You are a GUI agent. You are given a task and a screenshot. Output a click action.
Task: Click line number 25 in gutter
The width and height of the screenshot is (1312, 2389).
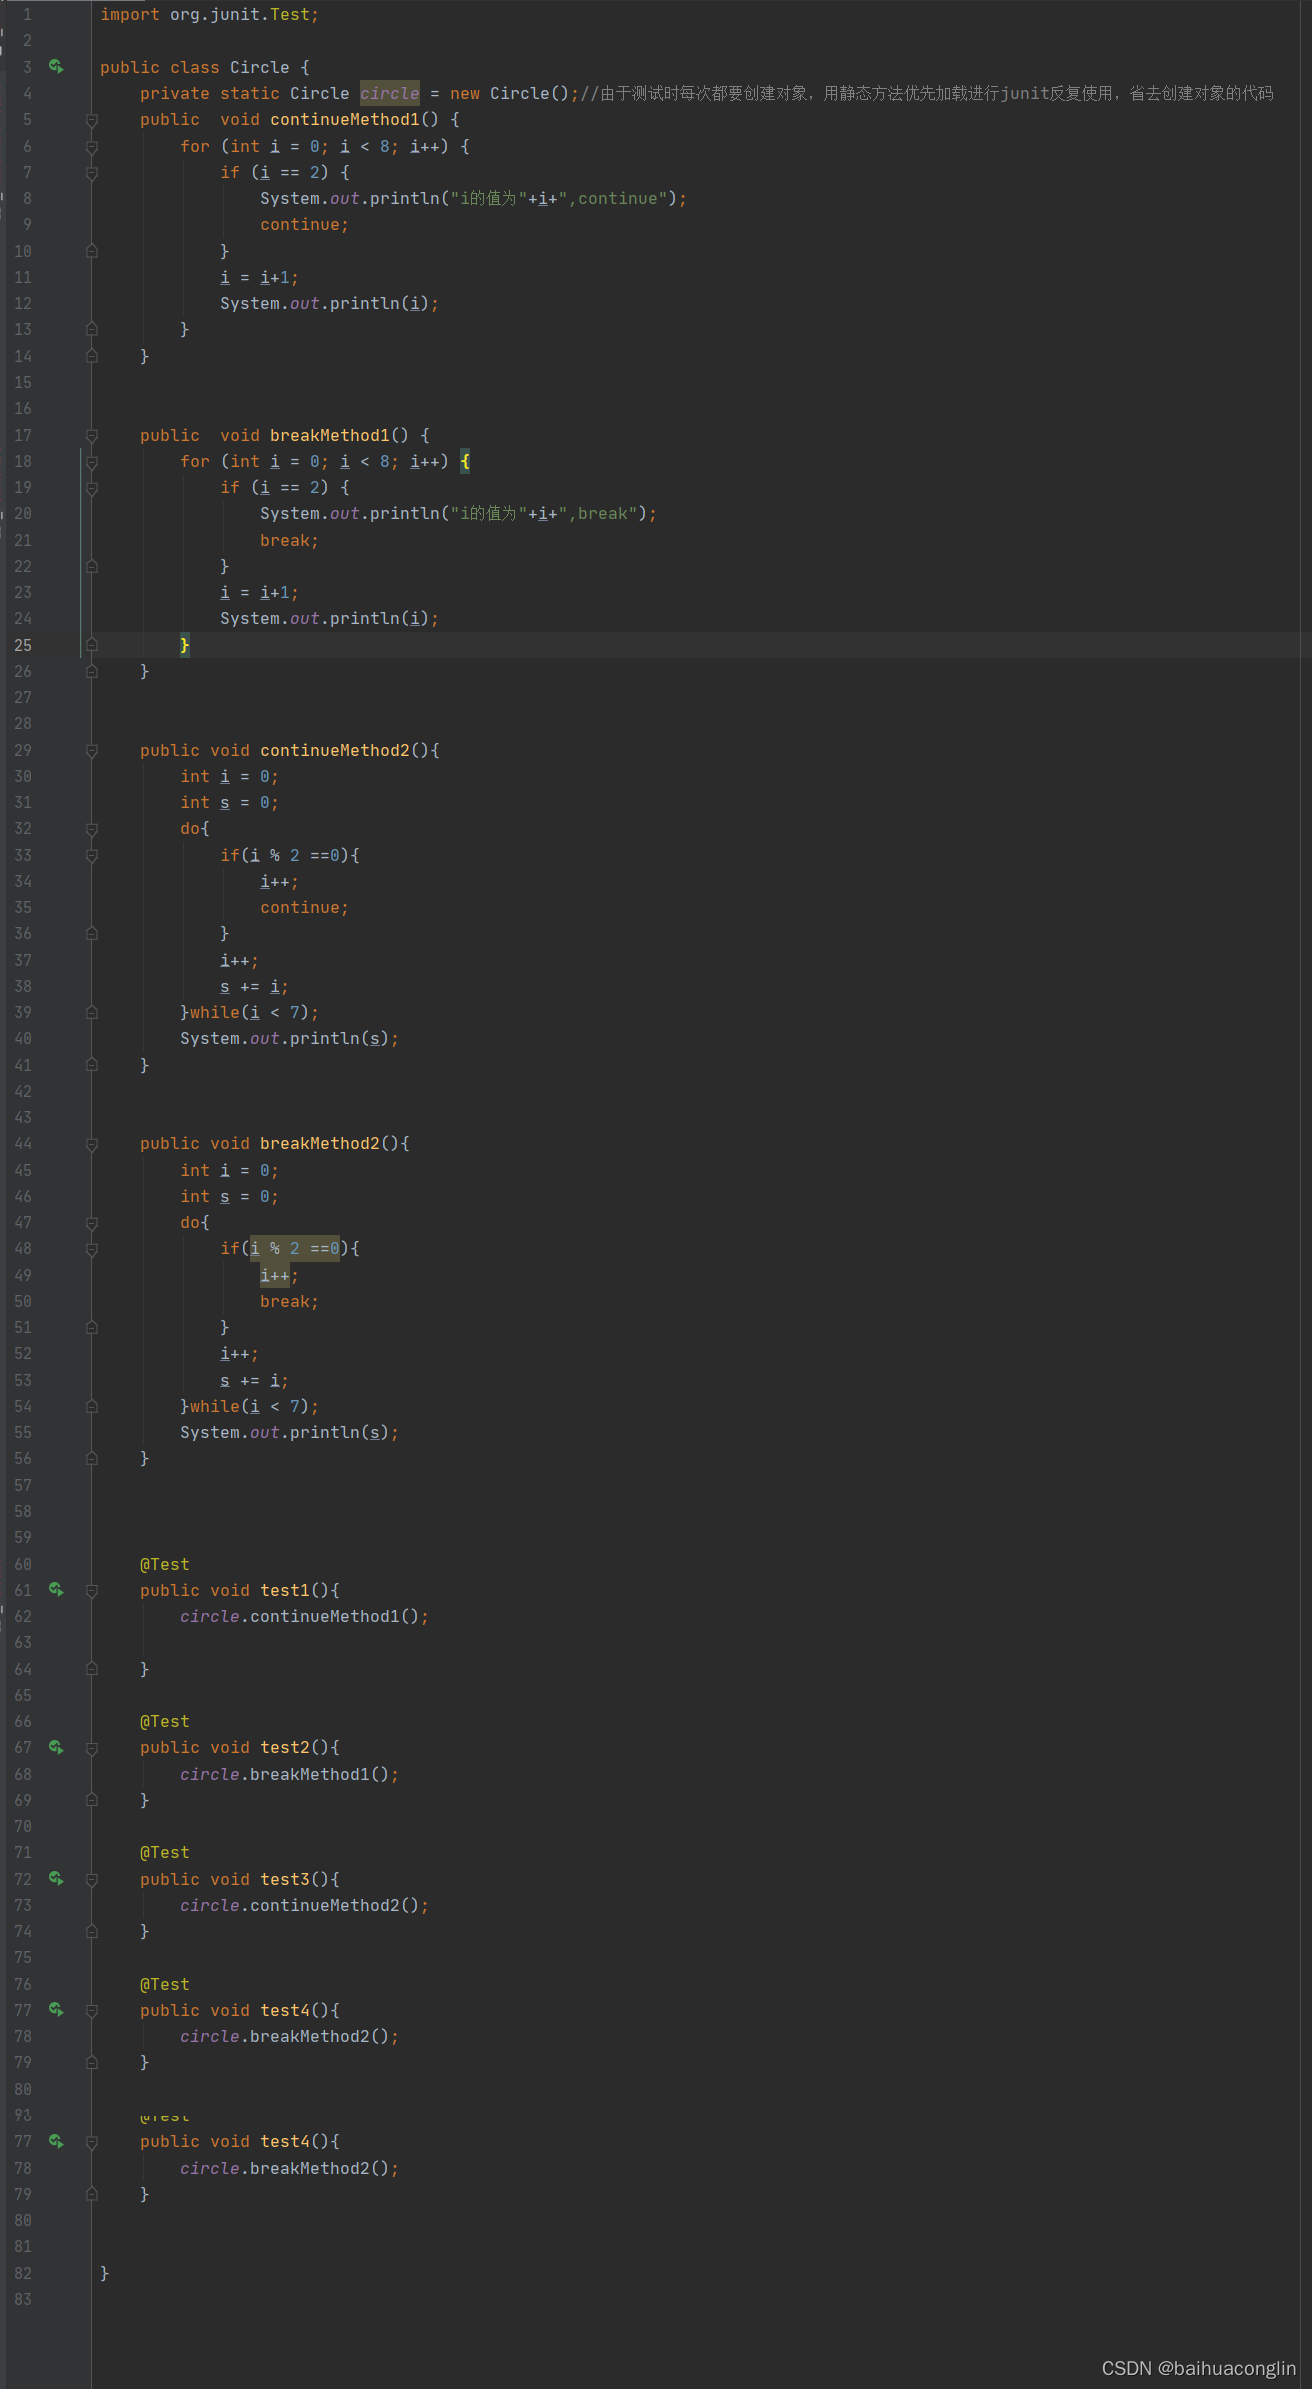[x=23, y=645]
